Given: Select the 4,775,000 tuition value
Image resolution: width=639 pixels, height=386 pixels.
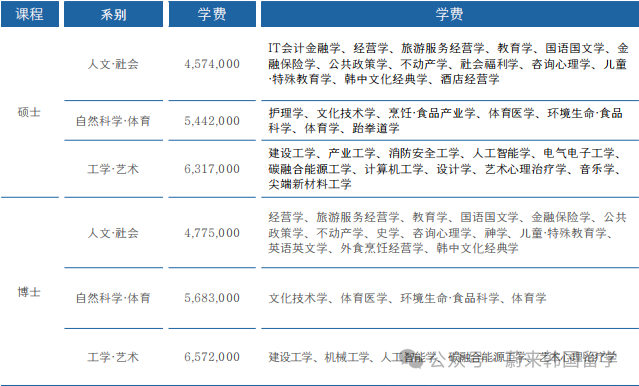Looking at the screenshot, I should [x=212, y=233].
